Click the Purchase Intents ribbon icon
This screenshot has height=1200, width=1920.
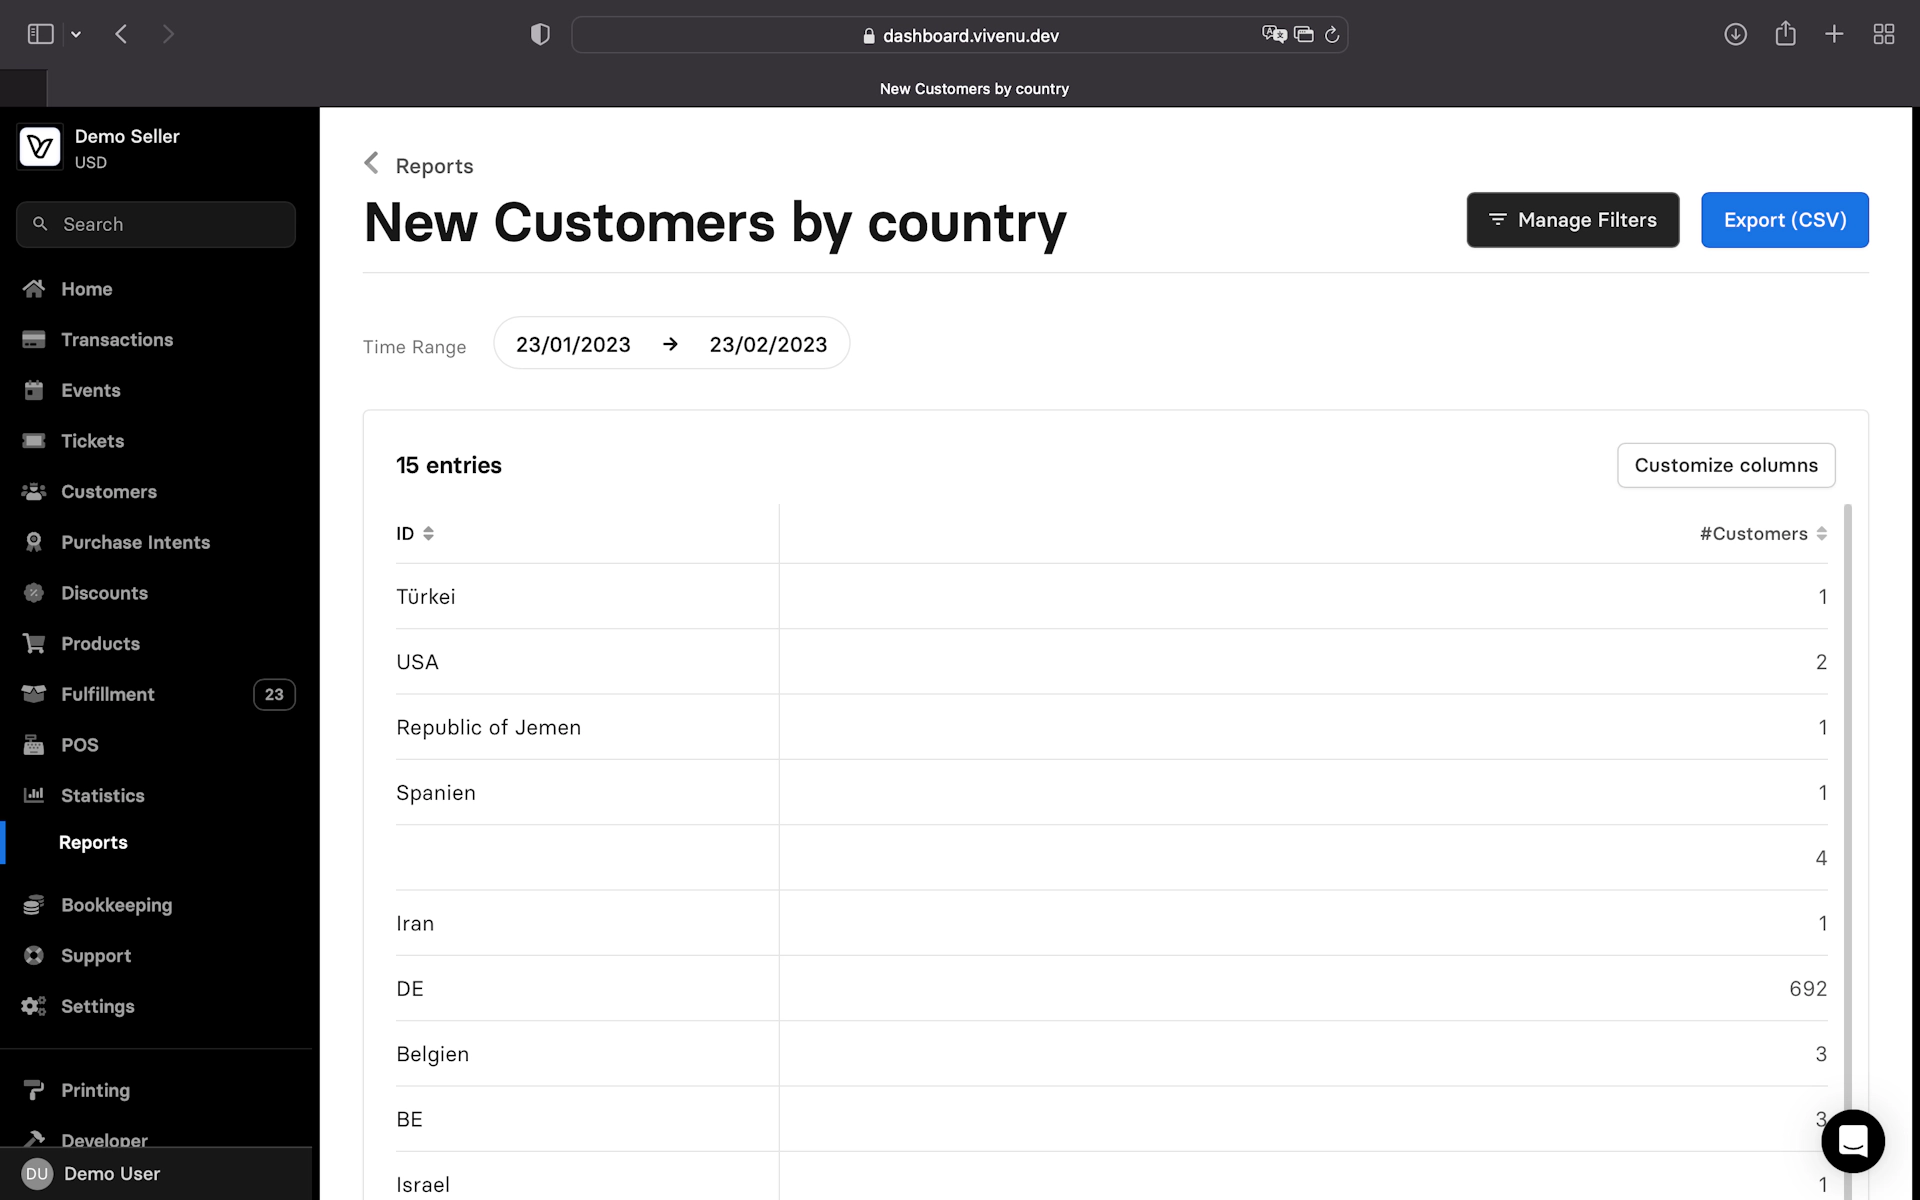pyautogui.click(x=34, y=542)
